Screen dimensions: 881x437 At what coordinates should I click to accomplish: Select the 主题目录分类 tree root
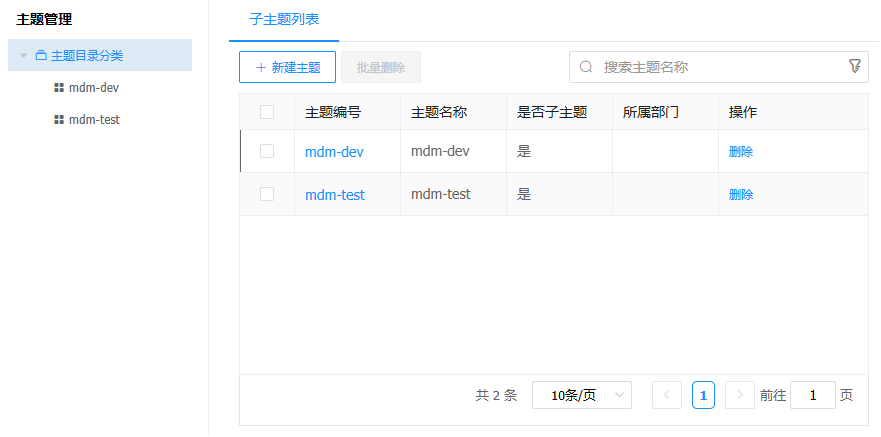(x=100, y=55)
